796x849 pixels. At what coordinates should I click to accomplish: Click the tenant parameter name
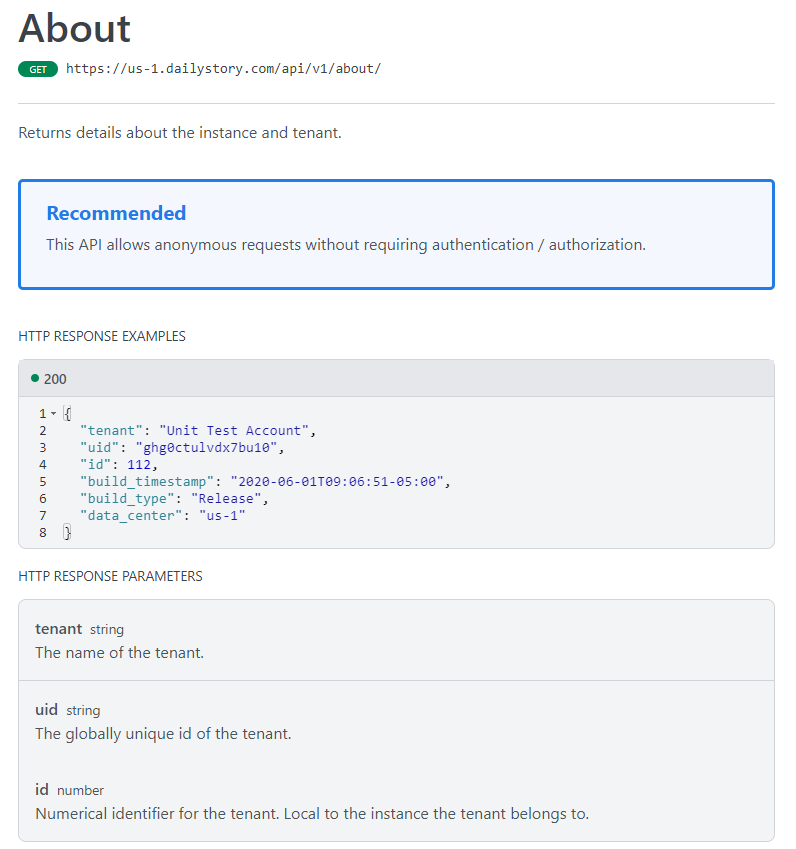pyautogui.click(x=58, y=629)
